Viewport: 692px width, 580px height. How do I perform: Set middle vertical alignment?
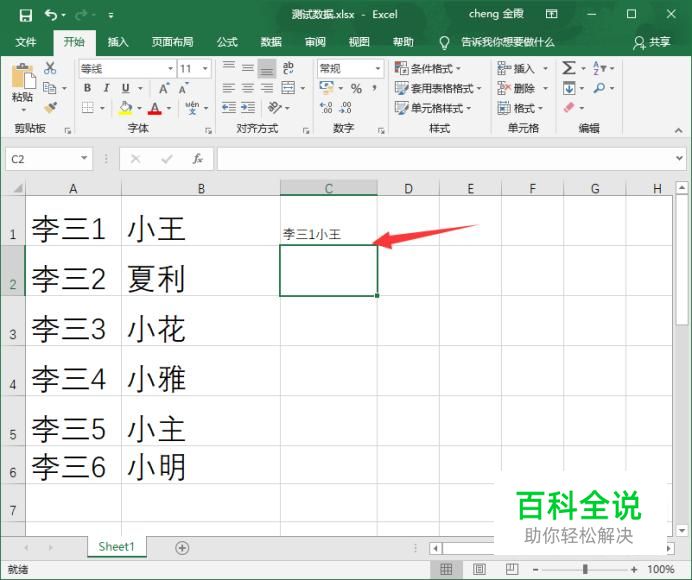click(248, 68)
